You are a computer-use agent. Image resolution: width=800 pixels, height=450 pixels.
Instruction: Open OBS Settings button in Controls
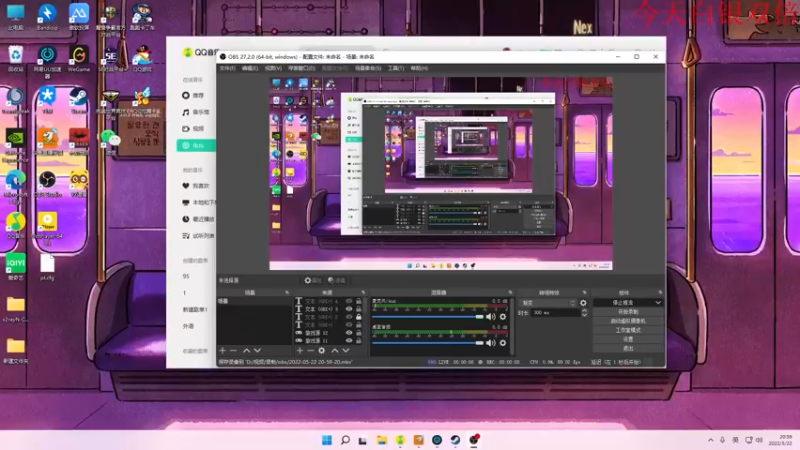[x=628, y=339]
